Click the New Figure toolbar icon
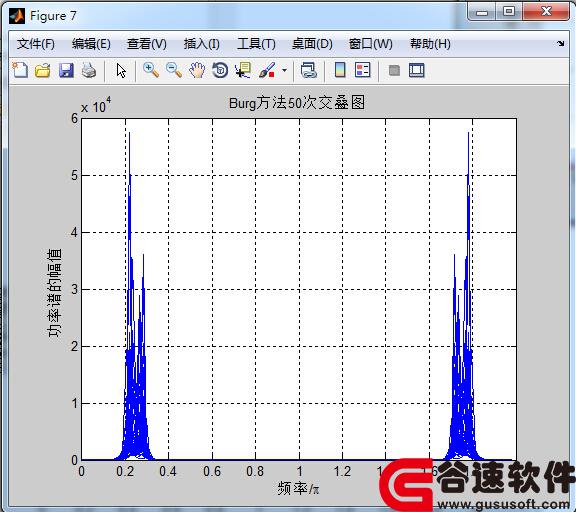Screen dimensions: 576x512 click(20, 70)
